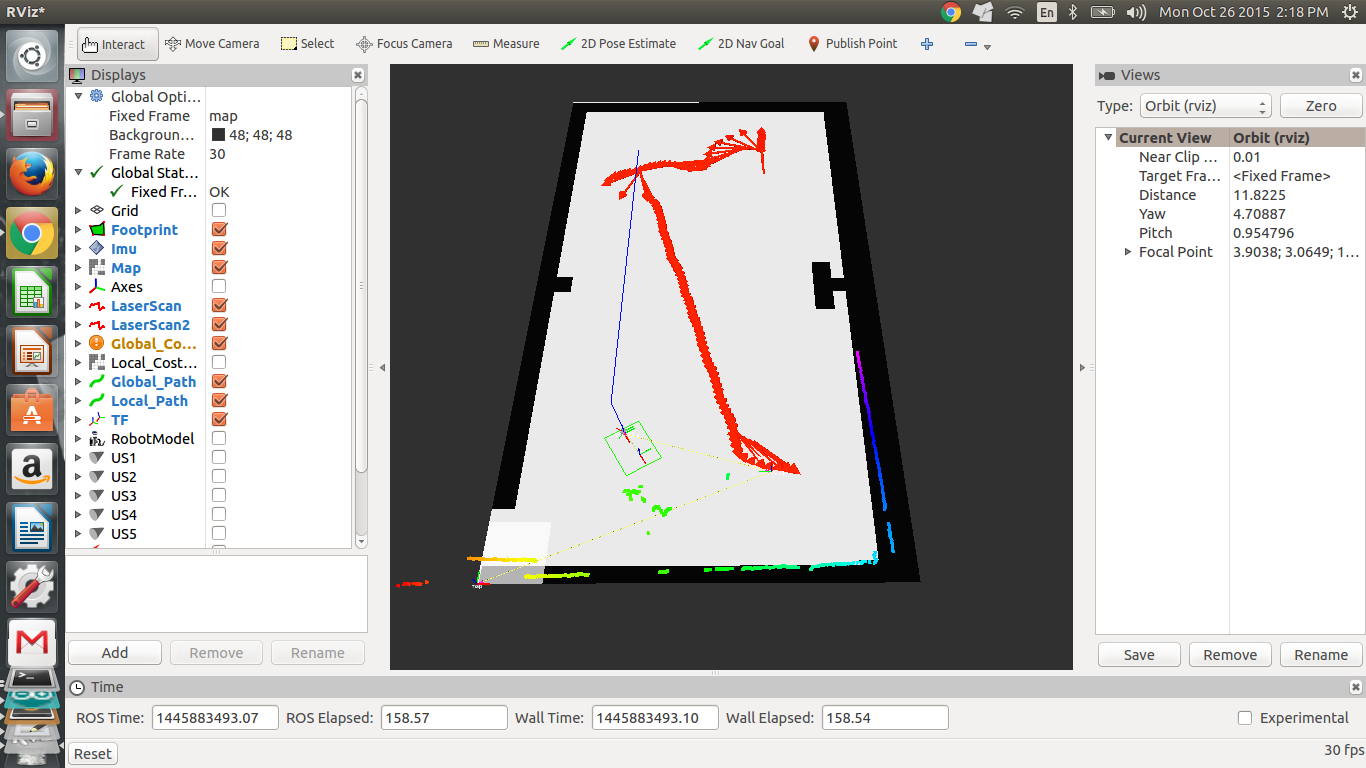This screenshot has height=768, width=1366.
Task: Close the Displays panel
Action: [x=358, y=75]
